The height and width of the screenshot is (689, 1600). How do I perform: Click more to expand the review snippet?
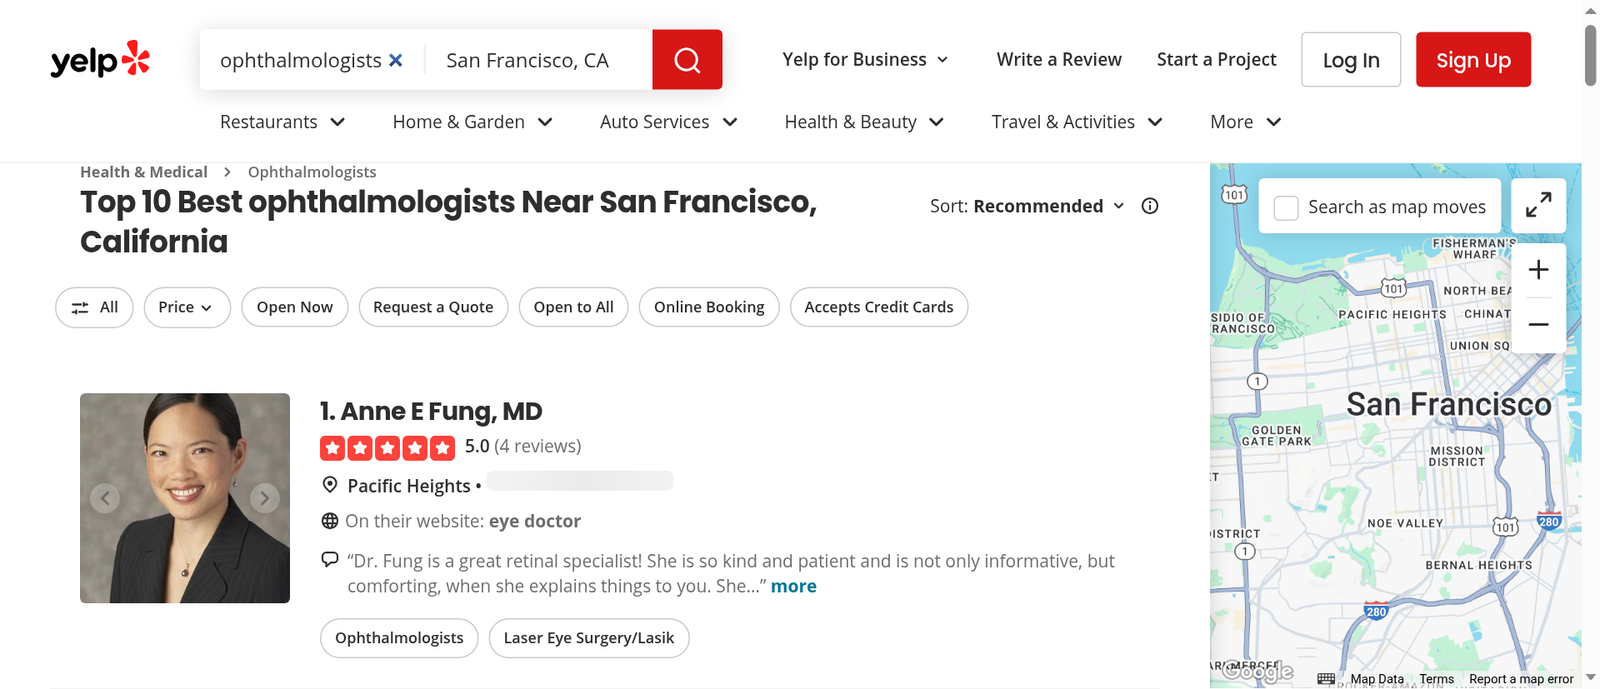pos(794,587)
